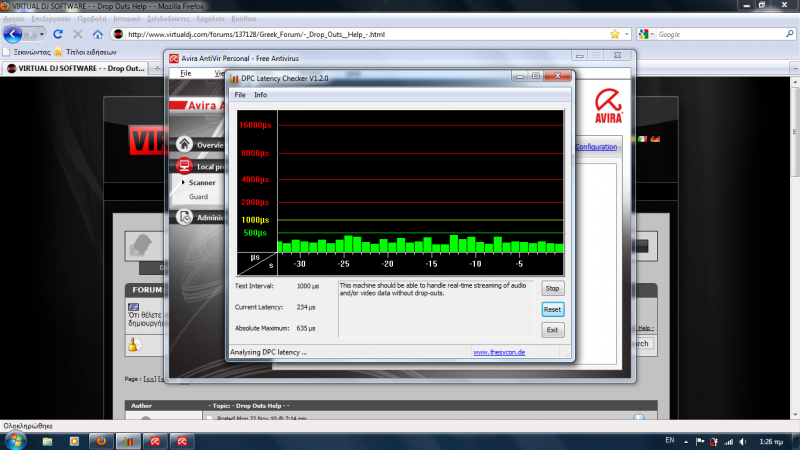Show hidden tray icons arrow
Image resolution: width=800 pixels, height=450 pixels.
coord(686,441)
